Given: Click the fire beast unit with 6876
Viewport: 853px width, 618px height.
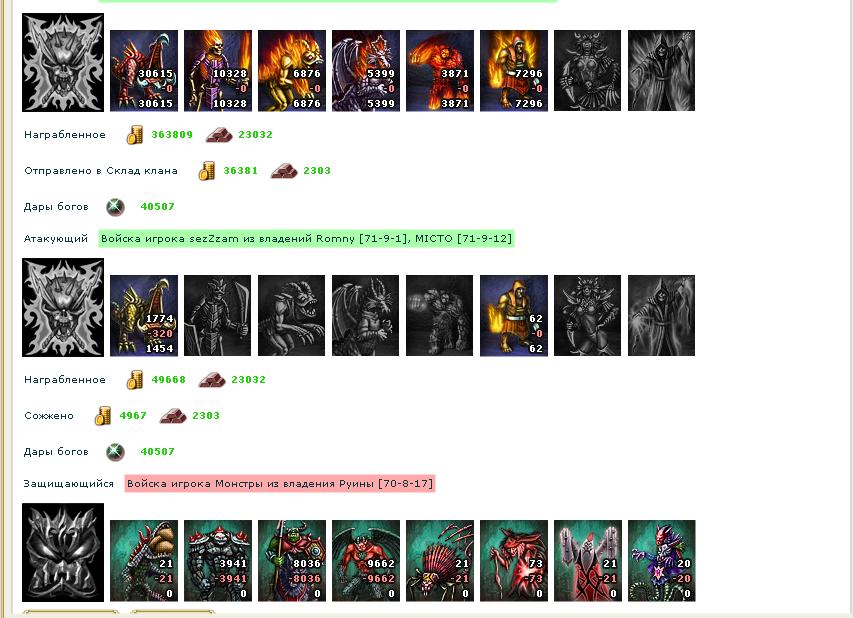Looking at the screenshot, I should pos(292,71).
